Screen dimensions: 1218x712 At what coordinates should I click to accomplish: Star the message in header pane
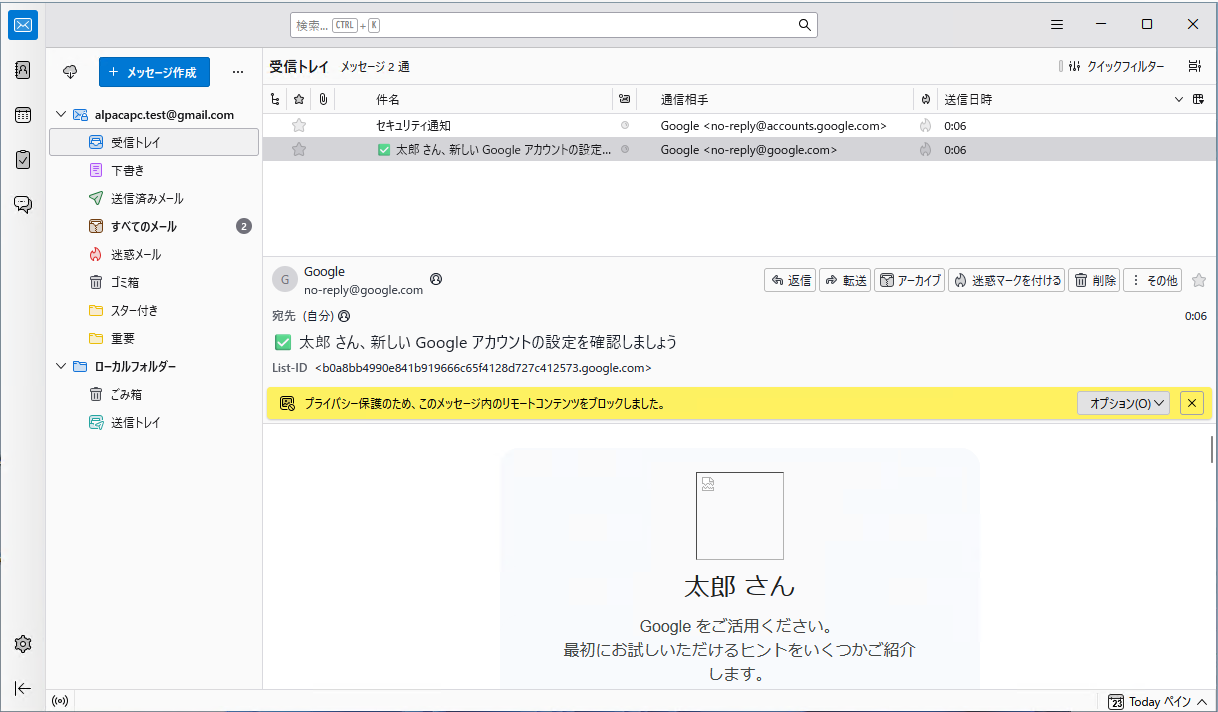(x=1199, y=280)
